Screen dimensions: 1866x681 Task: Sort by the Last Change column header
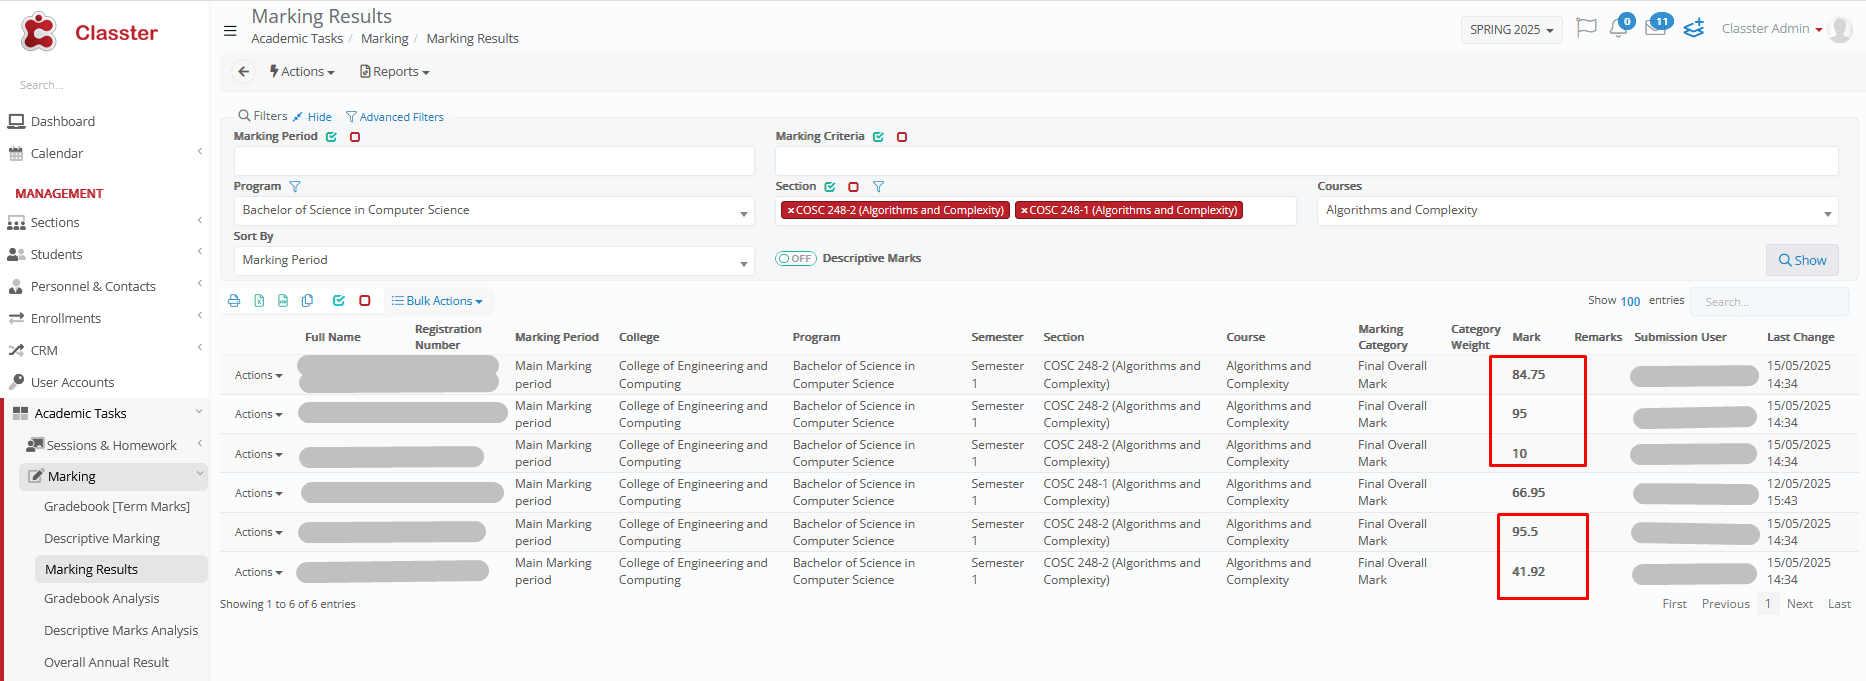(x=1801, y=338)
